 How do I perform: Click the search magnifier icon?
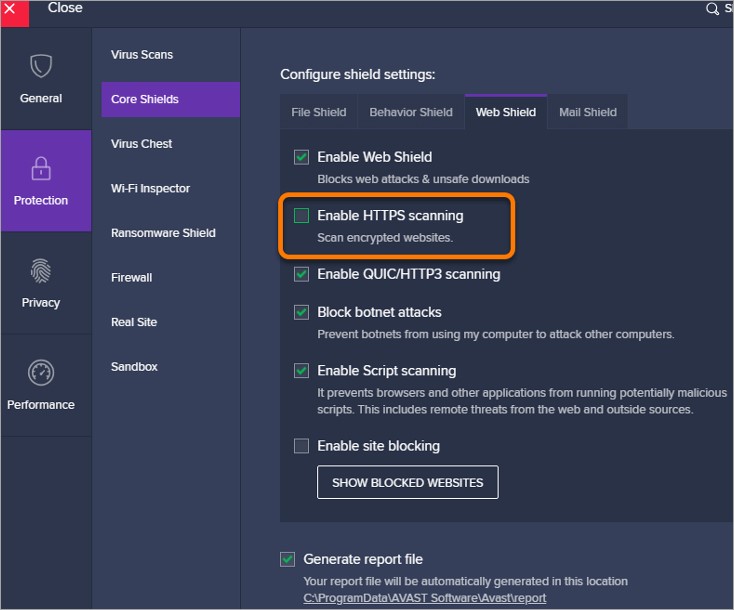(712, 9)
